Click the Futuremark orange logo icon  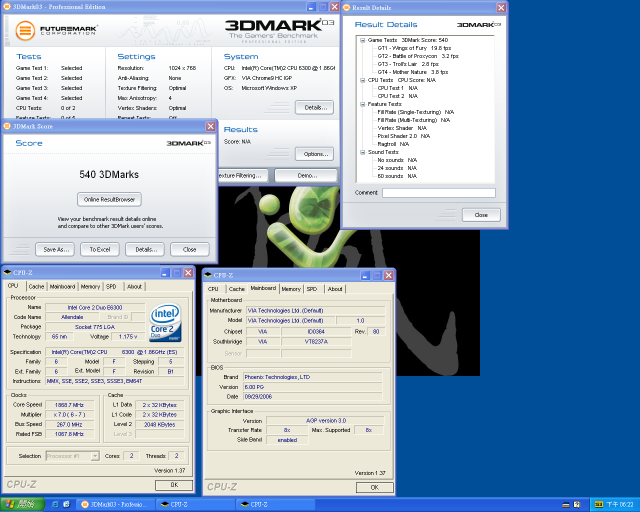pos(25,30)
